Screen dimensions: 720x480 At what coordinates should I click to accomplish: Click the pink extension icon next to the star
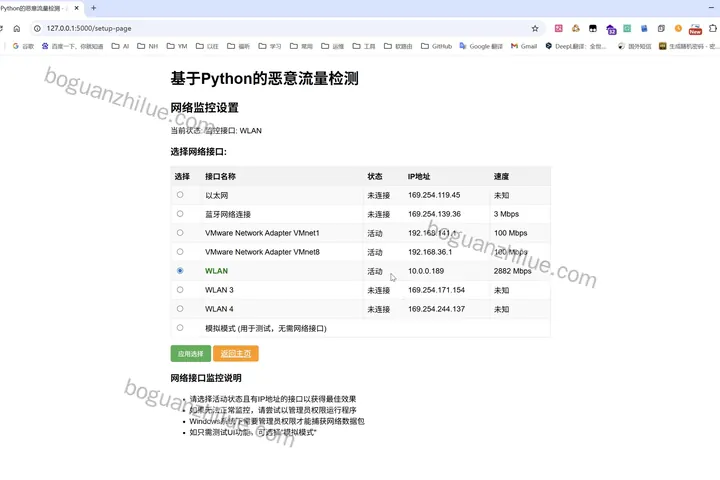pos(559,28)
